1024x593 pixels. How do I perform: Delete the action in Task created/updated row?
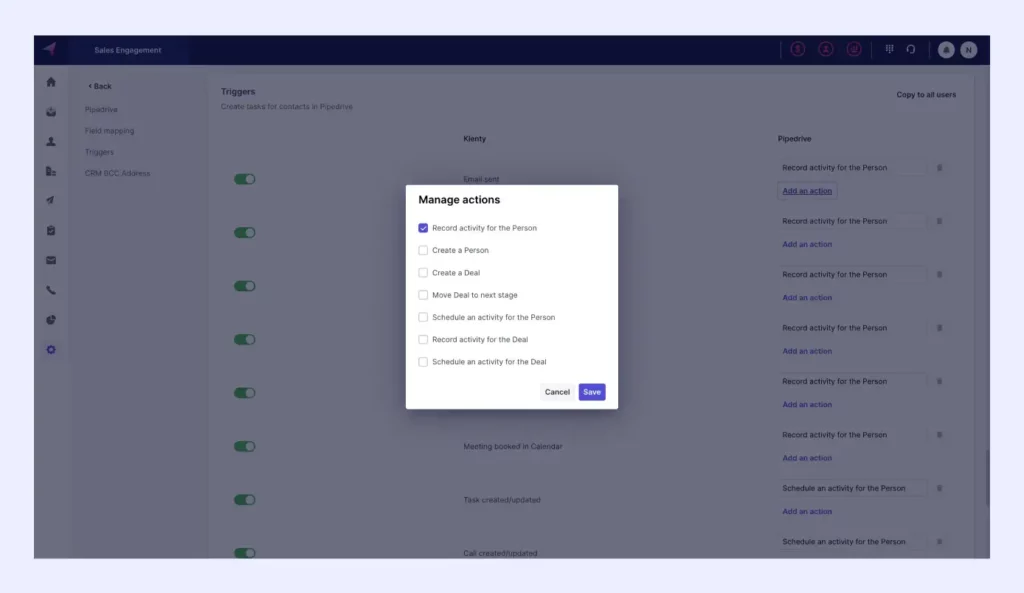point(940,489)
